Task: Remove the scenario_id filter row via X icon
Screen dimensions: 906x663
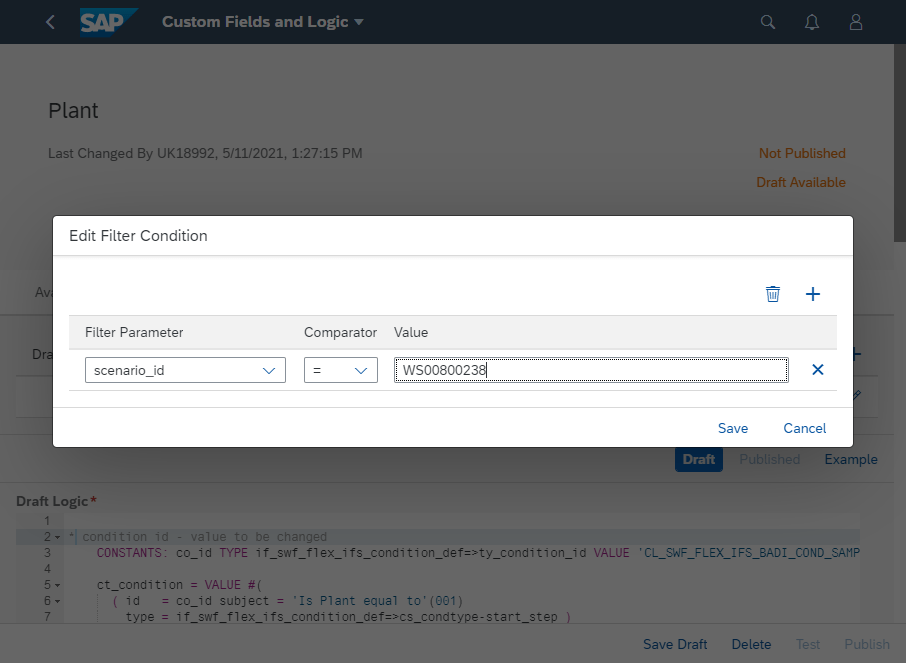Action: pos(818,369)
